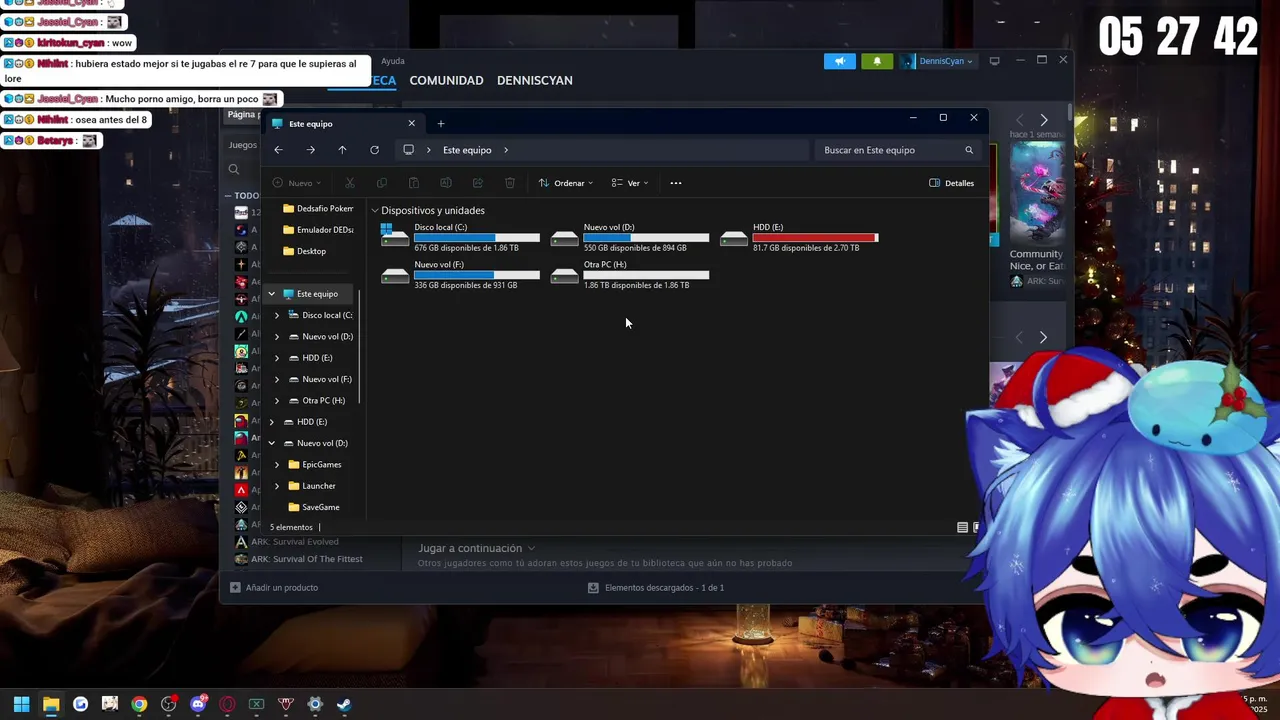Close the Este equipo tab
This screenshot has height=720, width=1280.
411,123
